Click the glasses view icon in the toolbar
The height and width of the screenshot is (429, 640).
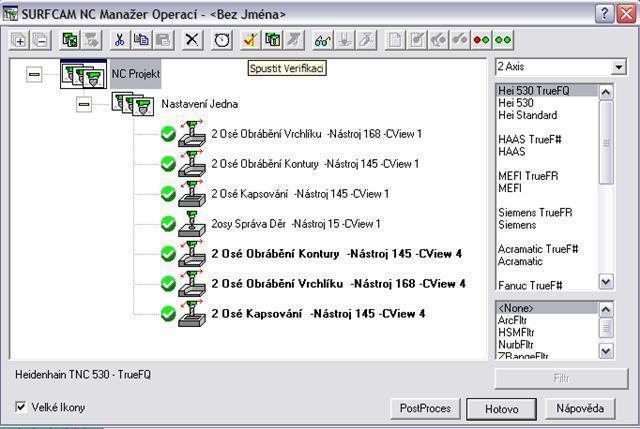323,40
